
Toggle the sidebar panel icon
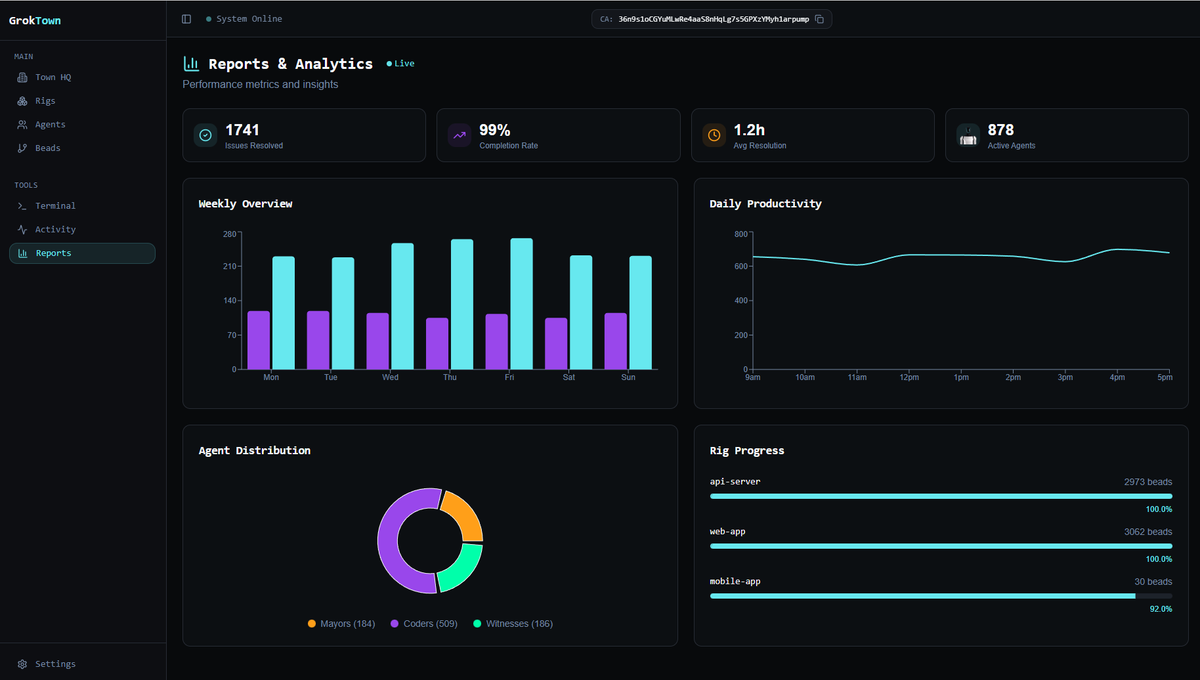pyautogui.click(x=187, y=19)
